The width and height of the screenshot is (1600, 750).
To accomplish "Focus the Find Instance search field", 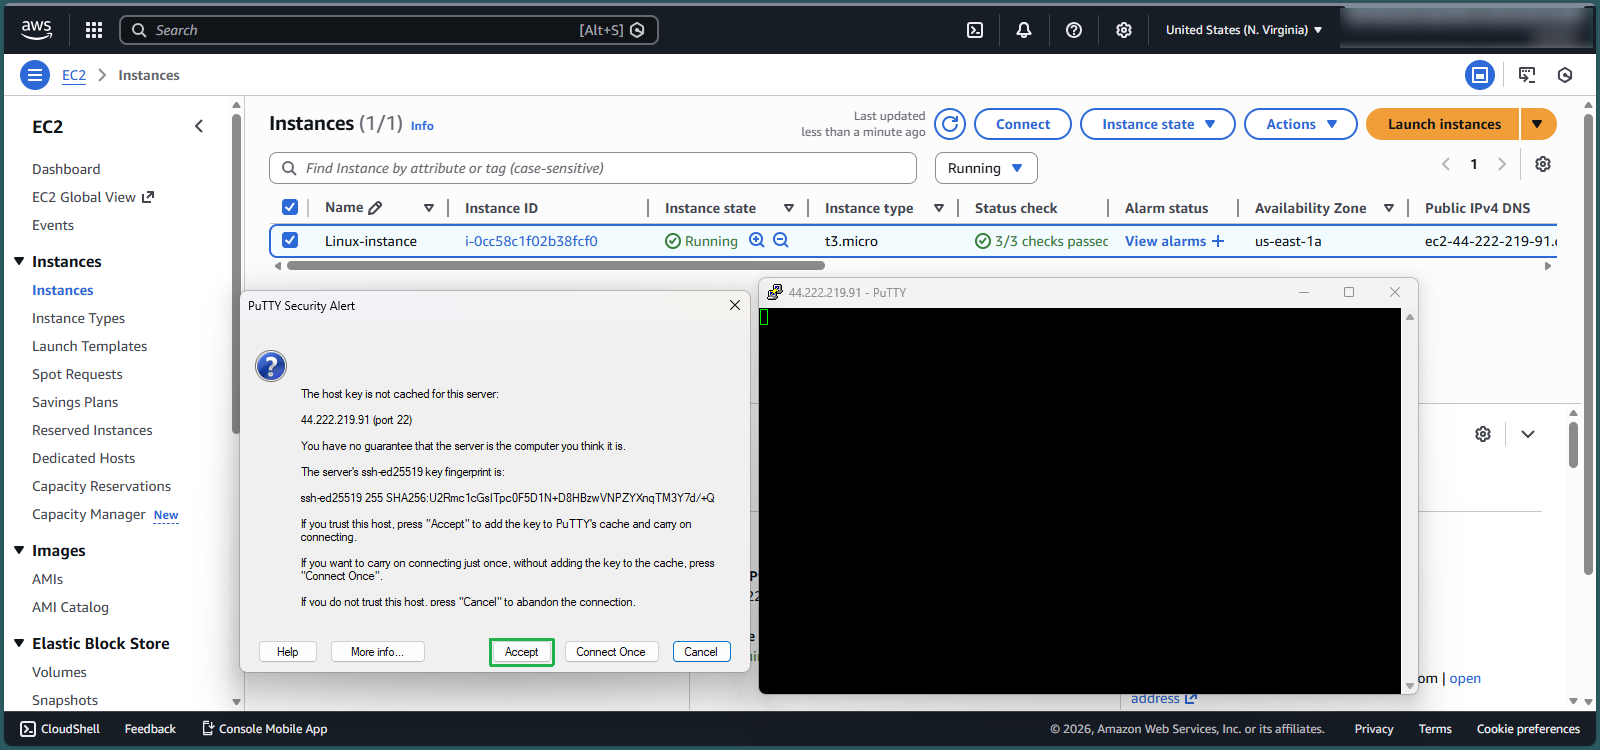I will tap(593, 168).
